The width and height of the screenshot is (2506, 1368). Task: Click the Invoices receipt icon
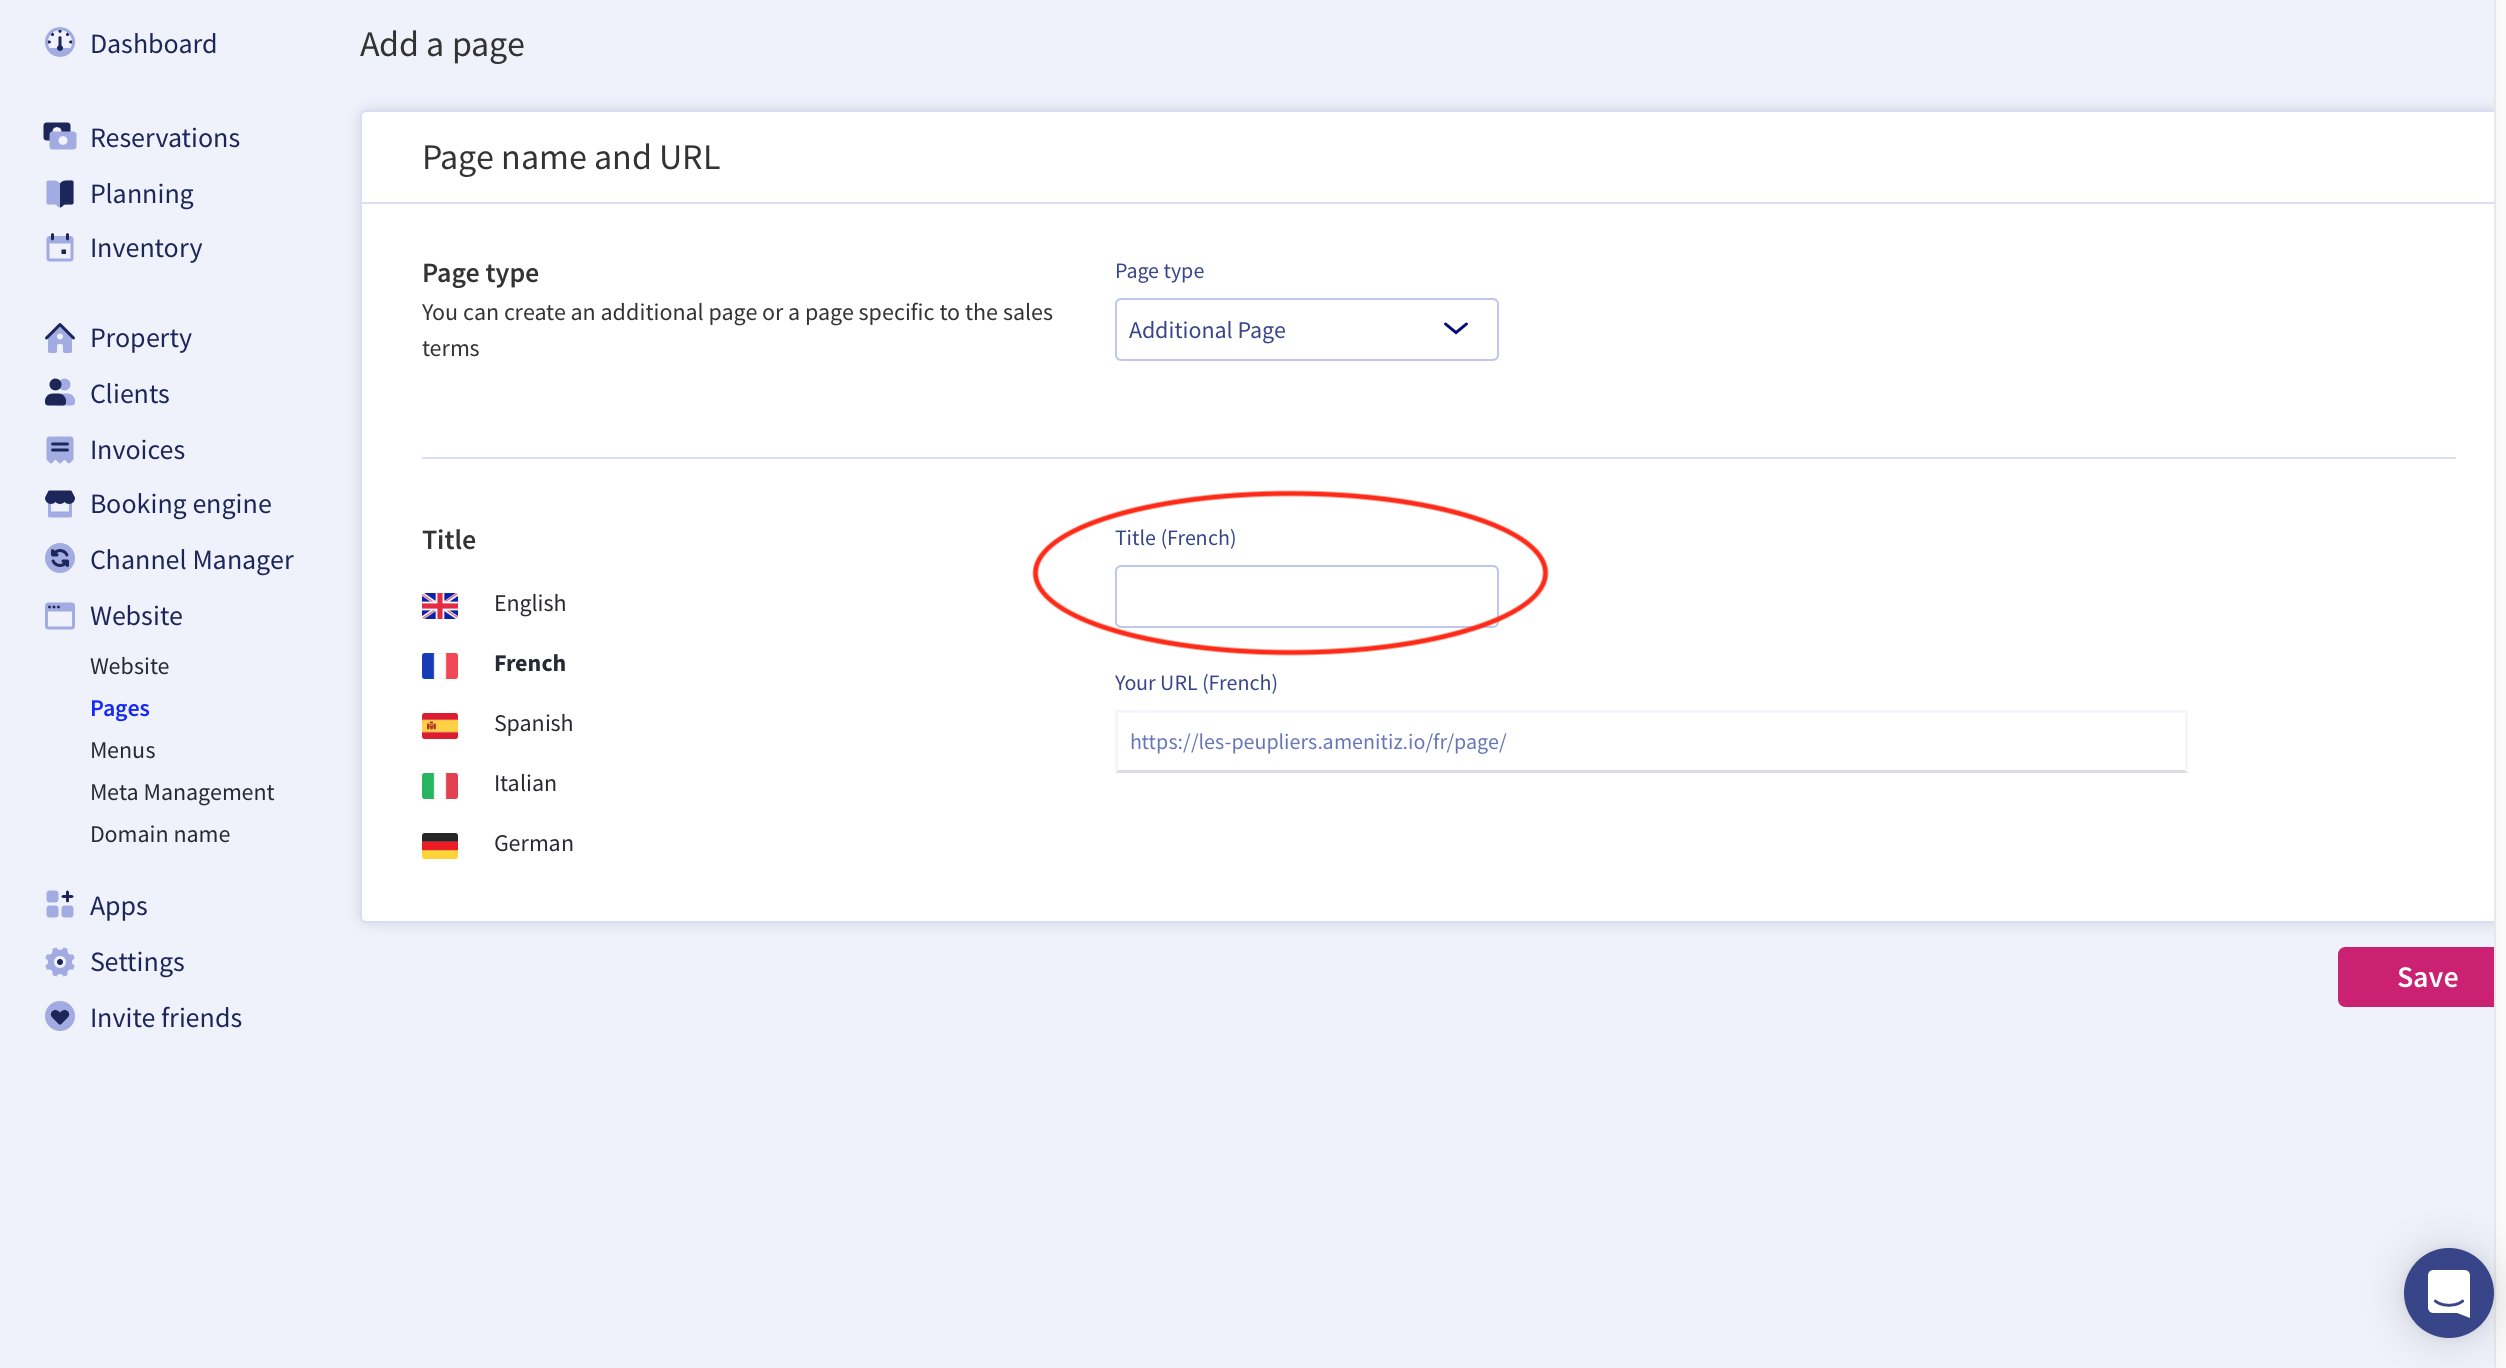coord(60,450)
